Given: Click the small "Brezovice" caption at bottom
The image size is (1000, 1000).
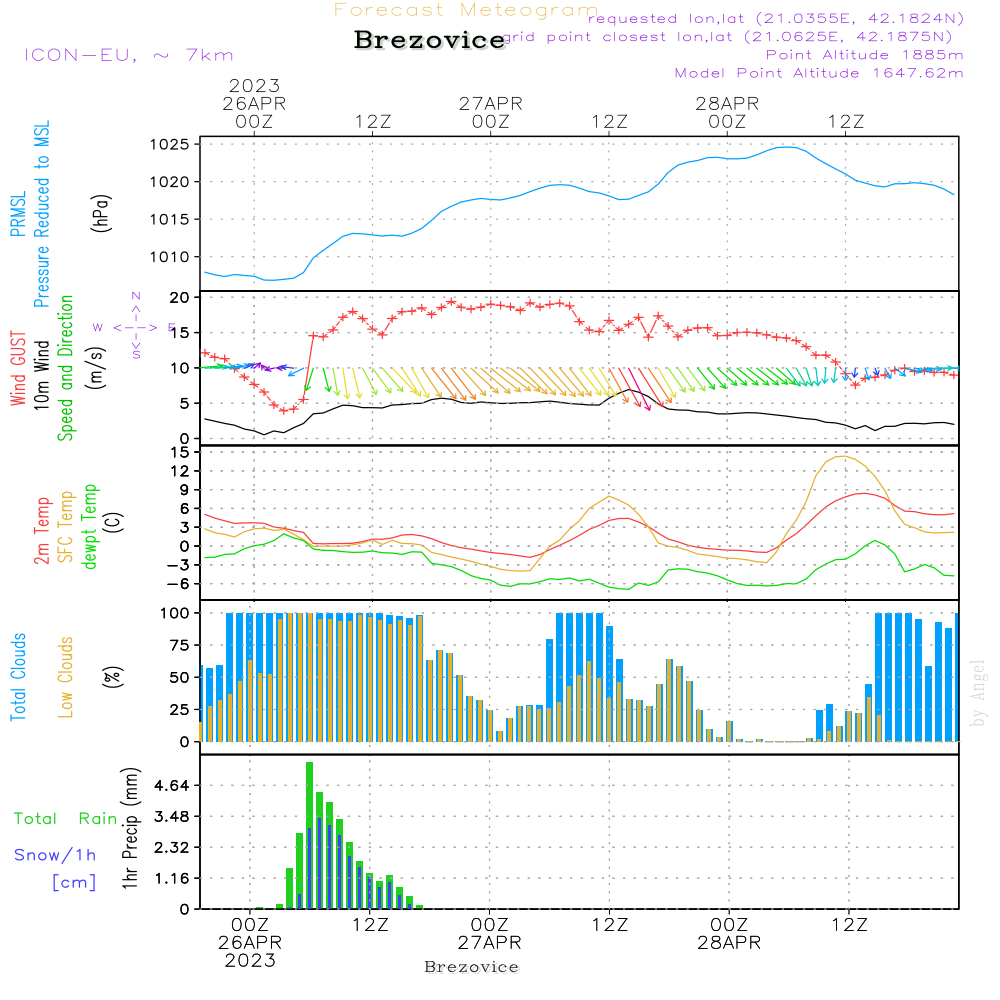Looking at the screenshot, I should click(471, 967).
